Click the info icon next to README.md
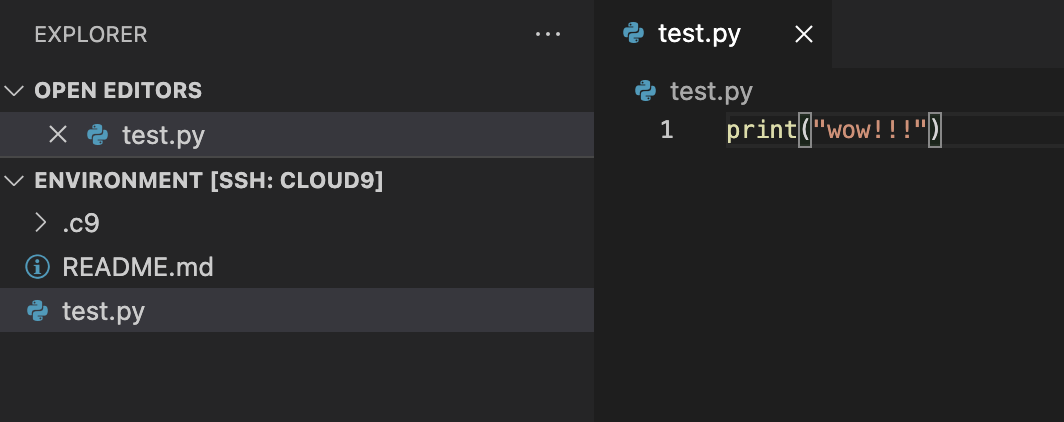Image resolution: width=1064 pixels, height=422 pixels. click(x=37, y=267)
